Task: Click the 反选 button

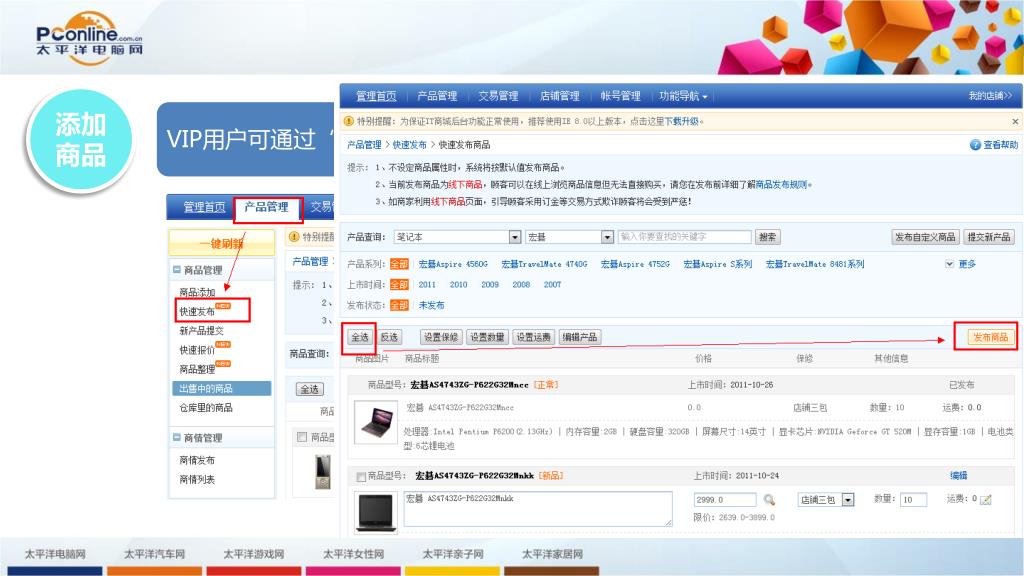Action: point(389,338)
